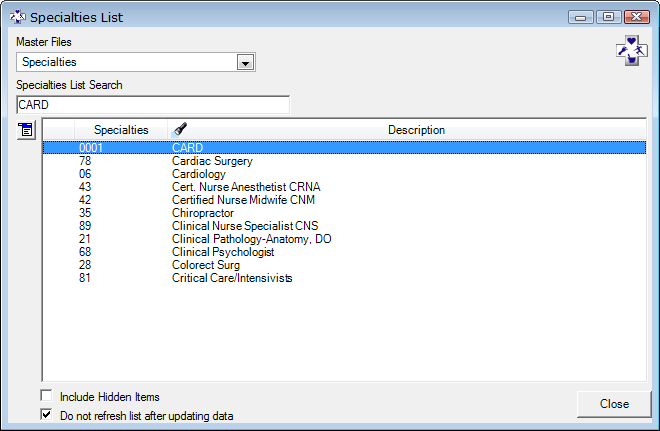Enable the Include Hidden Items checkbox

[x=46, y=396]
